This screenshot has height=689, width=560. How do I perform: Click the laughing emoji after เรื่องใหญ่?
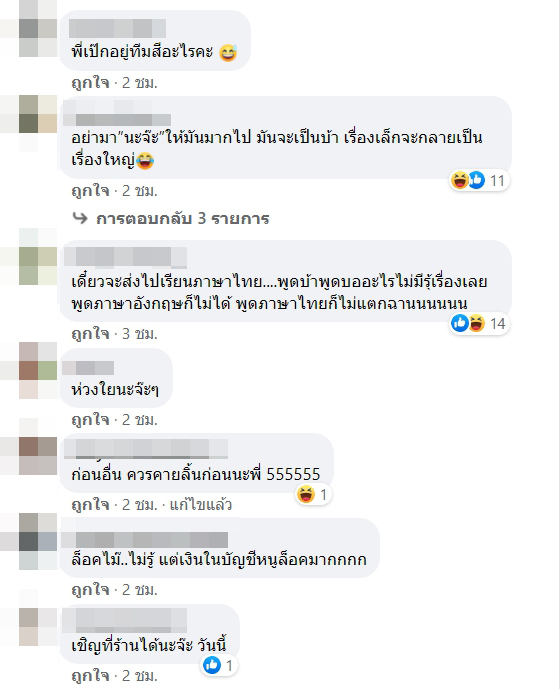coord(145,161)
